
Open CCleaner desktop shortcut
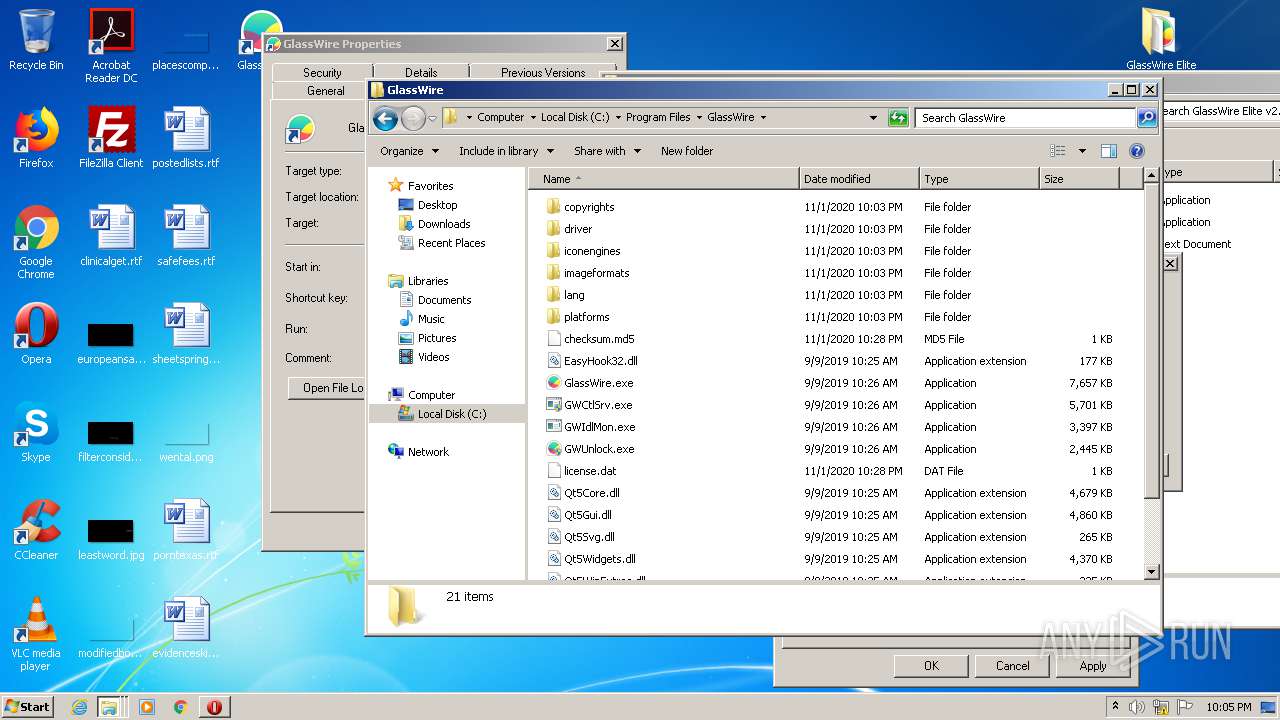(x=36, y=530)
